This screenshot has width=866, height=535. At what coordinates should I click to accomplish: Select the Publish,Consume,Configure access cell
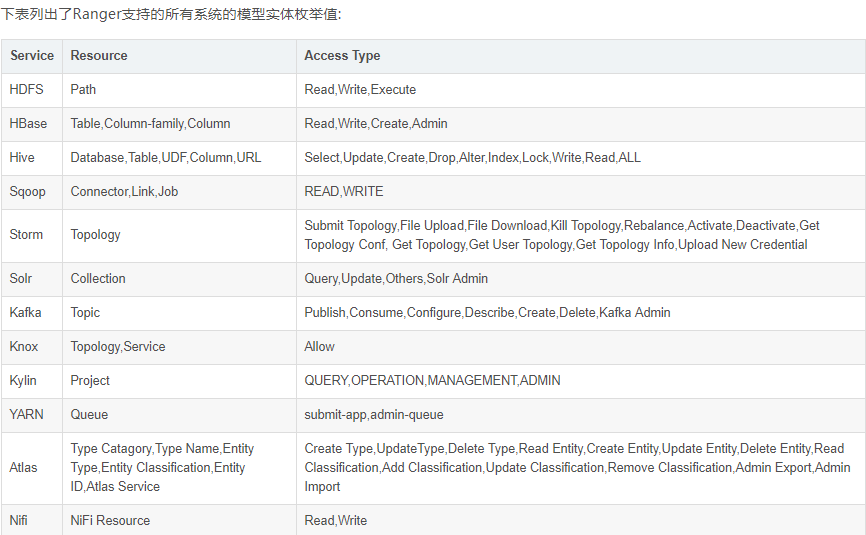pos(580,313)
